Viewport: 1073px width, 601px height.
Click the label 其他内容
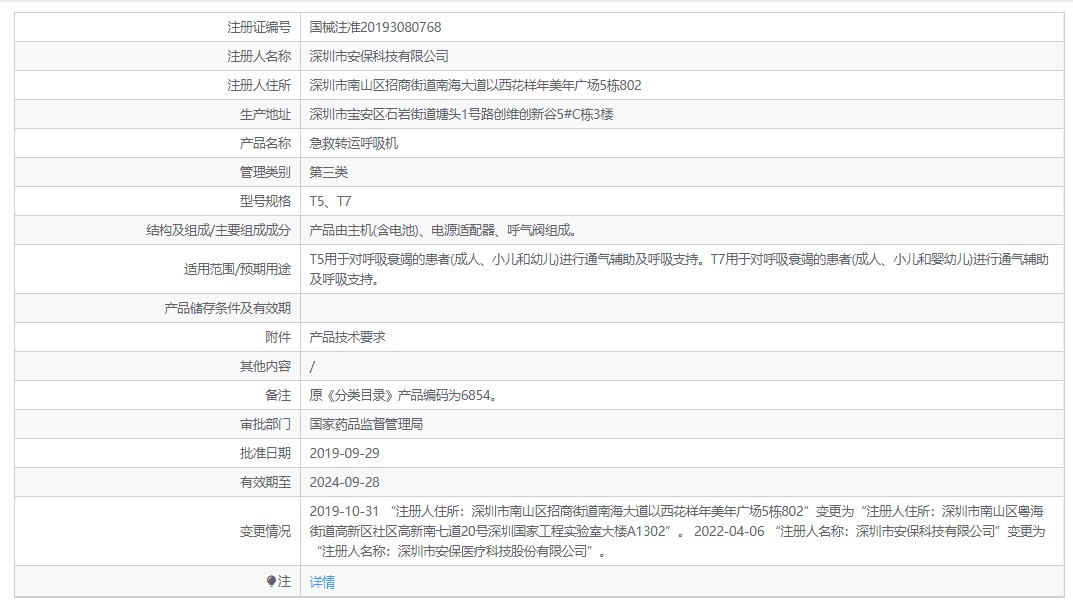point(265,366)
